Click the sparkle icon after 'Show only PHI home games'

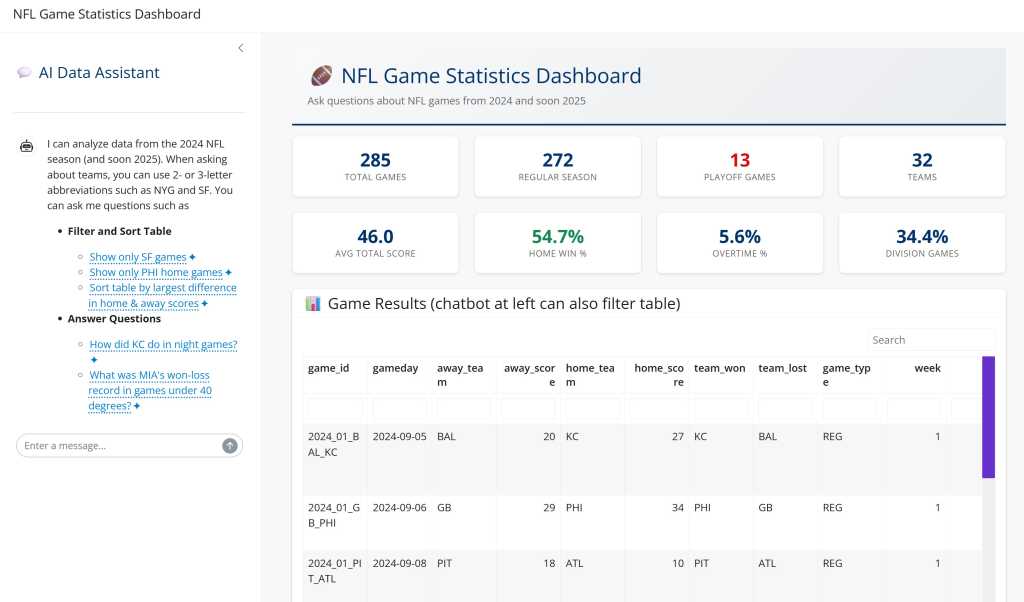tap(229, 273)
